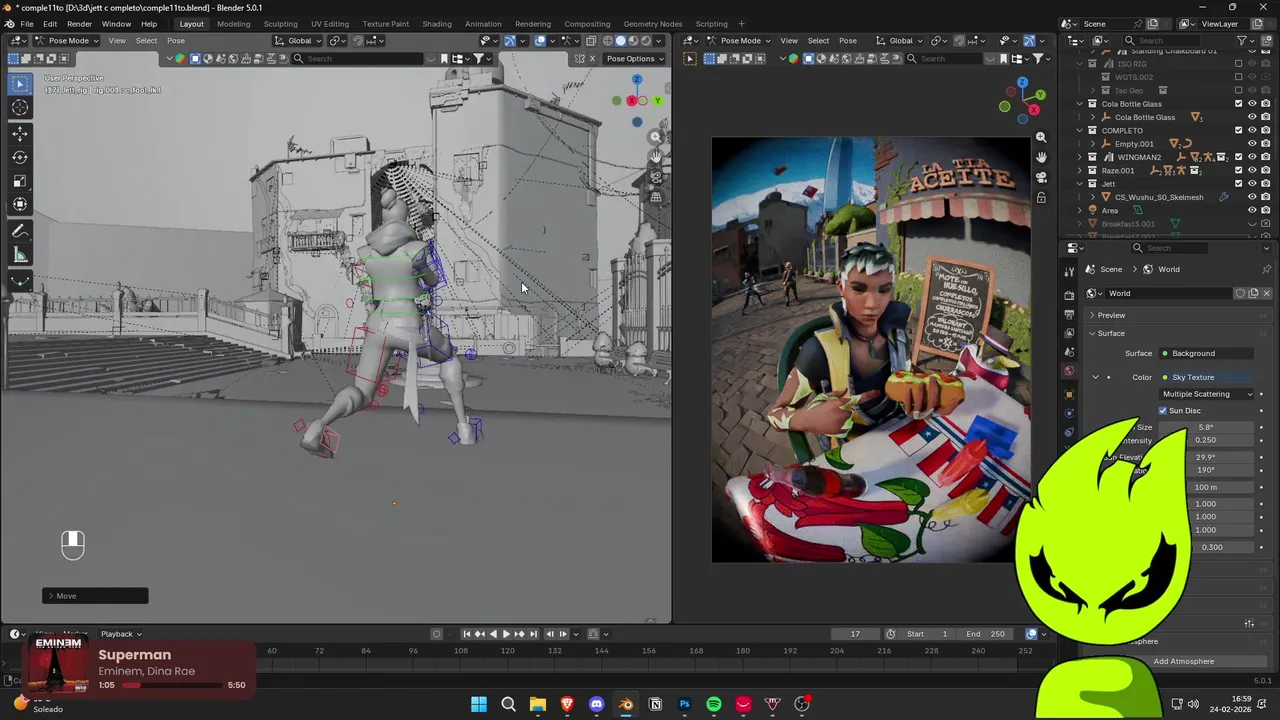This screenshot has height=720, width=1280.
Task: Select the Rotate tool in left toolbar
Action: (20, 157)
